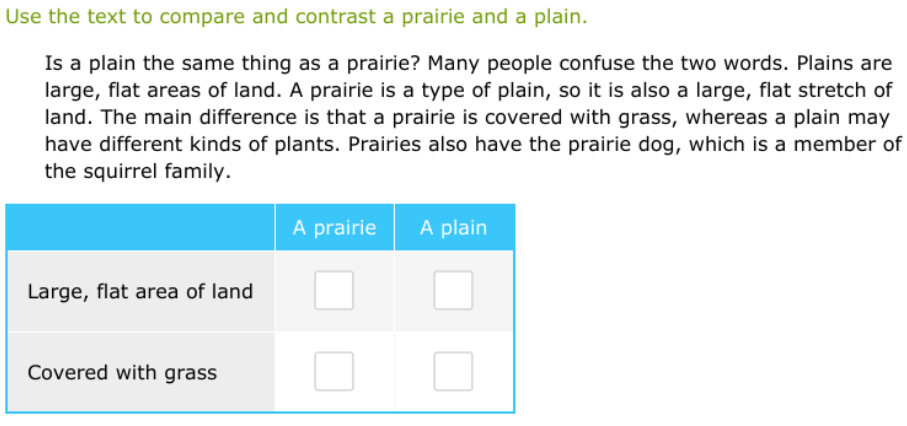This screenshot has width=907, height=426.
Task: Tick the prairie box for Covered with grass
Action: 334,372
